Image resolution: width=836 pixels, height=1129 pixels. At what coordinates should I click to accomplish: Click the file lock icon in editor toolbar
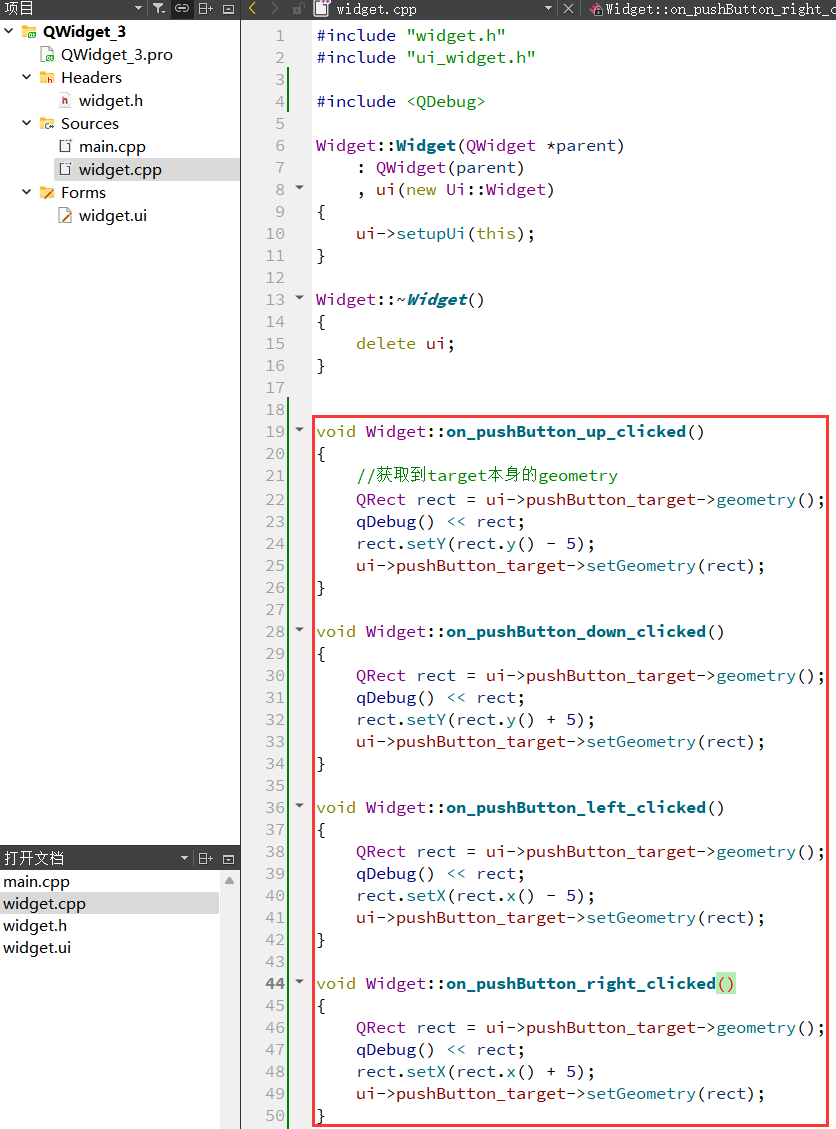coord(298,9)
